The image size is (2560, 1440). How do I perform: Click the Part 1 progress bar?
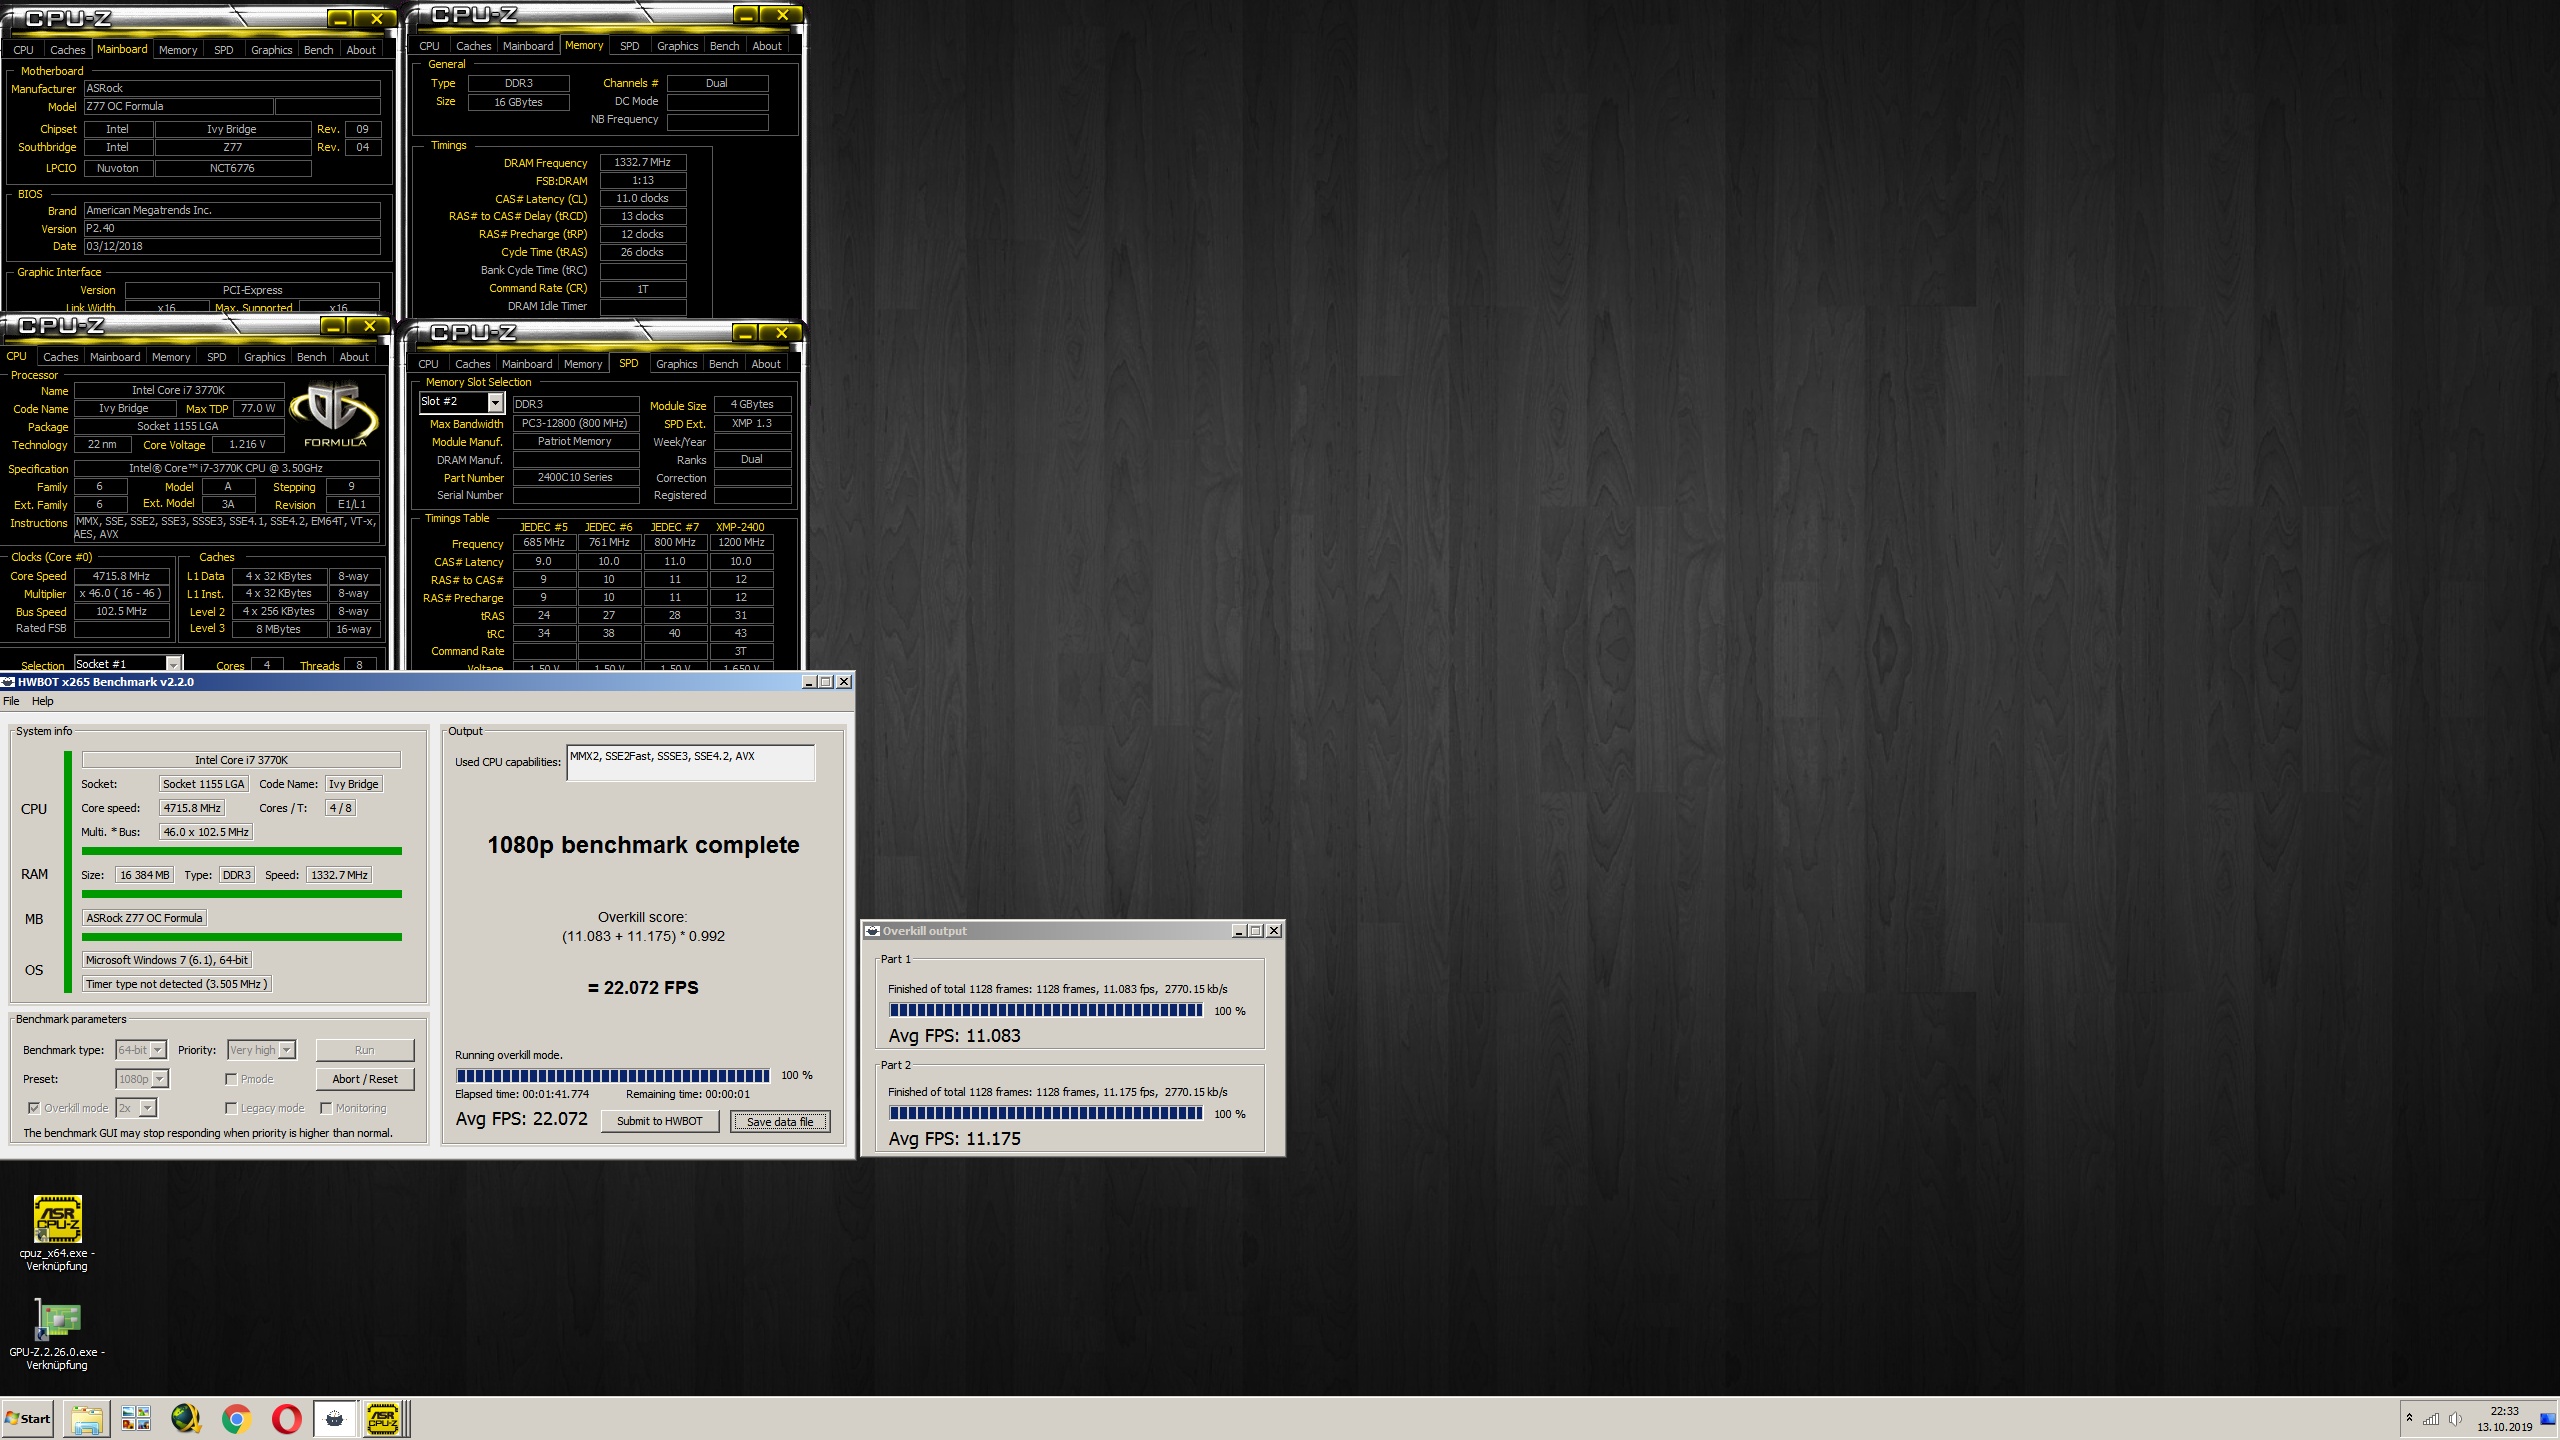[x=1046, y=1011]
